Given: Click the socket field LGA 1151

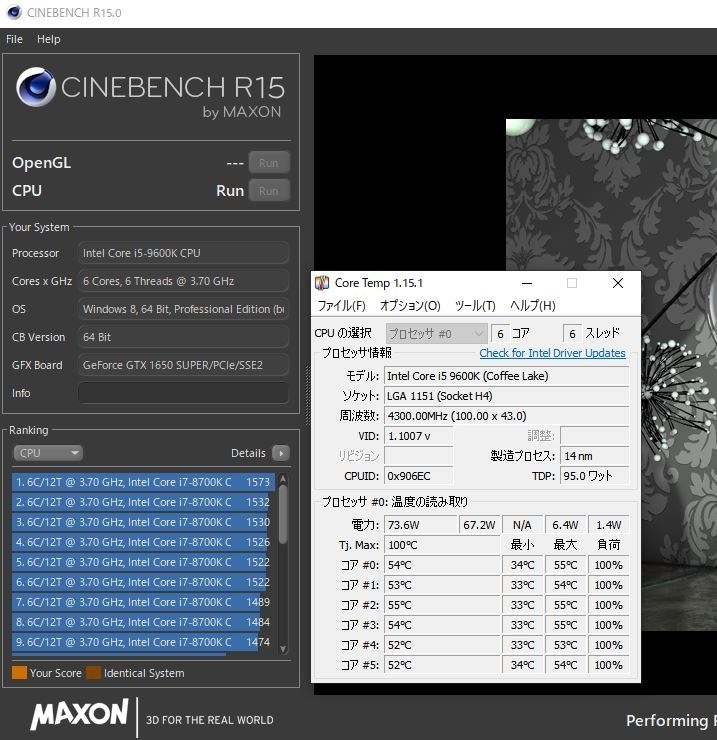Looking at the screenshot, I should 506,396.
